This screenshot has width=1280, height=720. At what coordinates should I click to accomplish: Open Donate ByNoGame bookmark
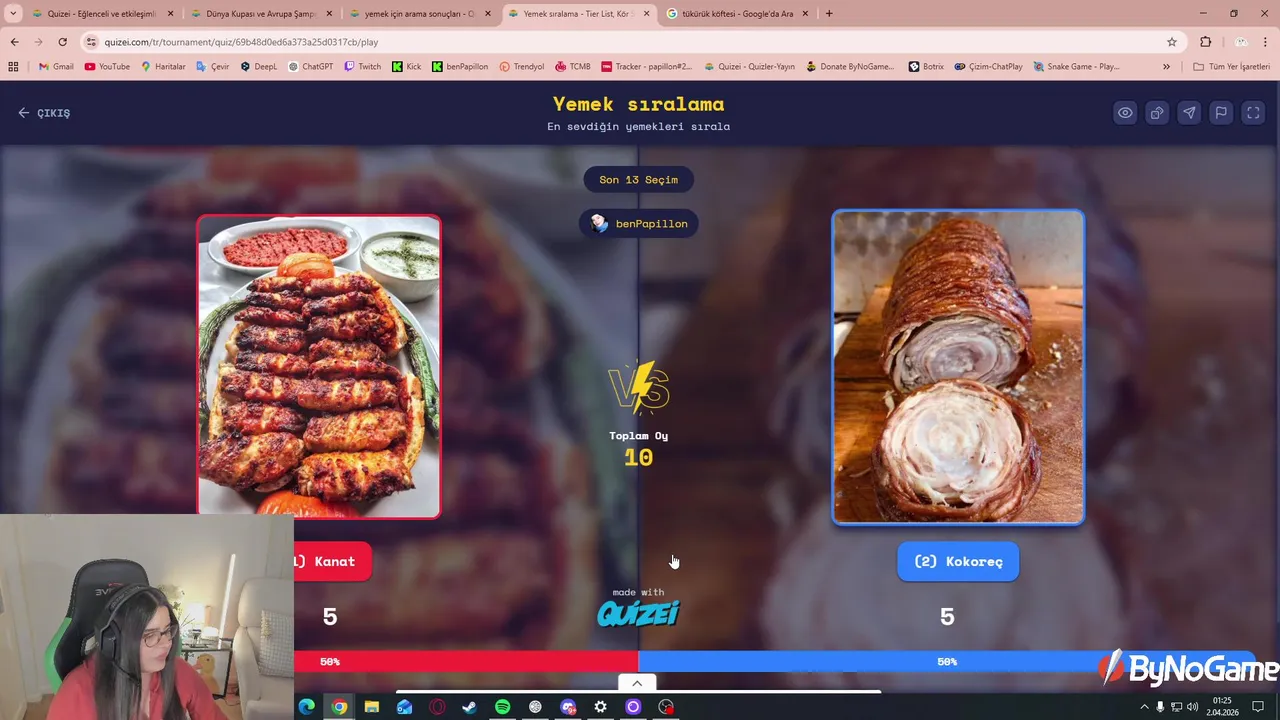(850, 67)
